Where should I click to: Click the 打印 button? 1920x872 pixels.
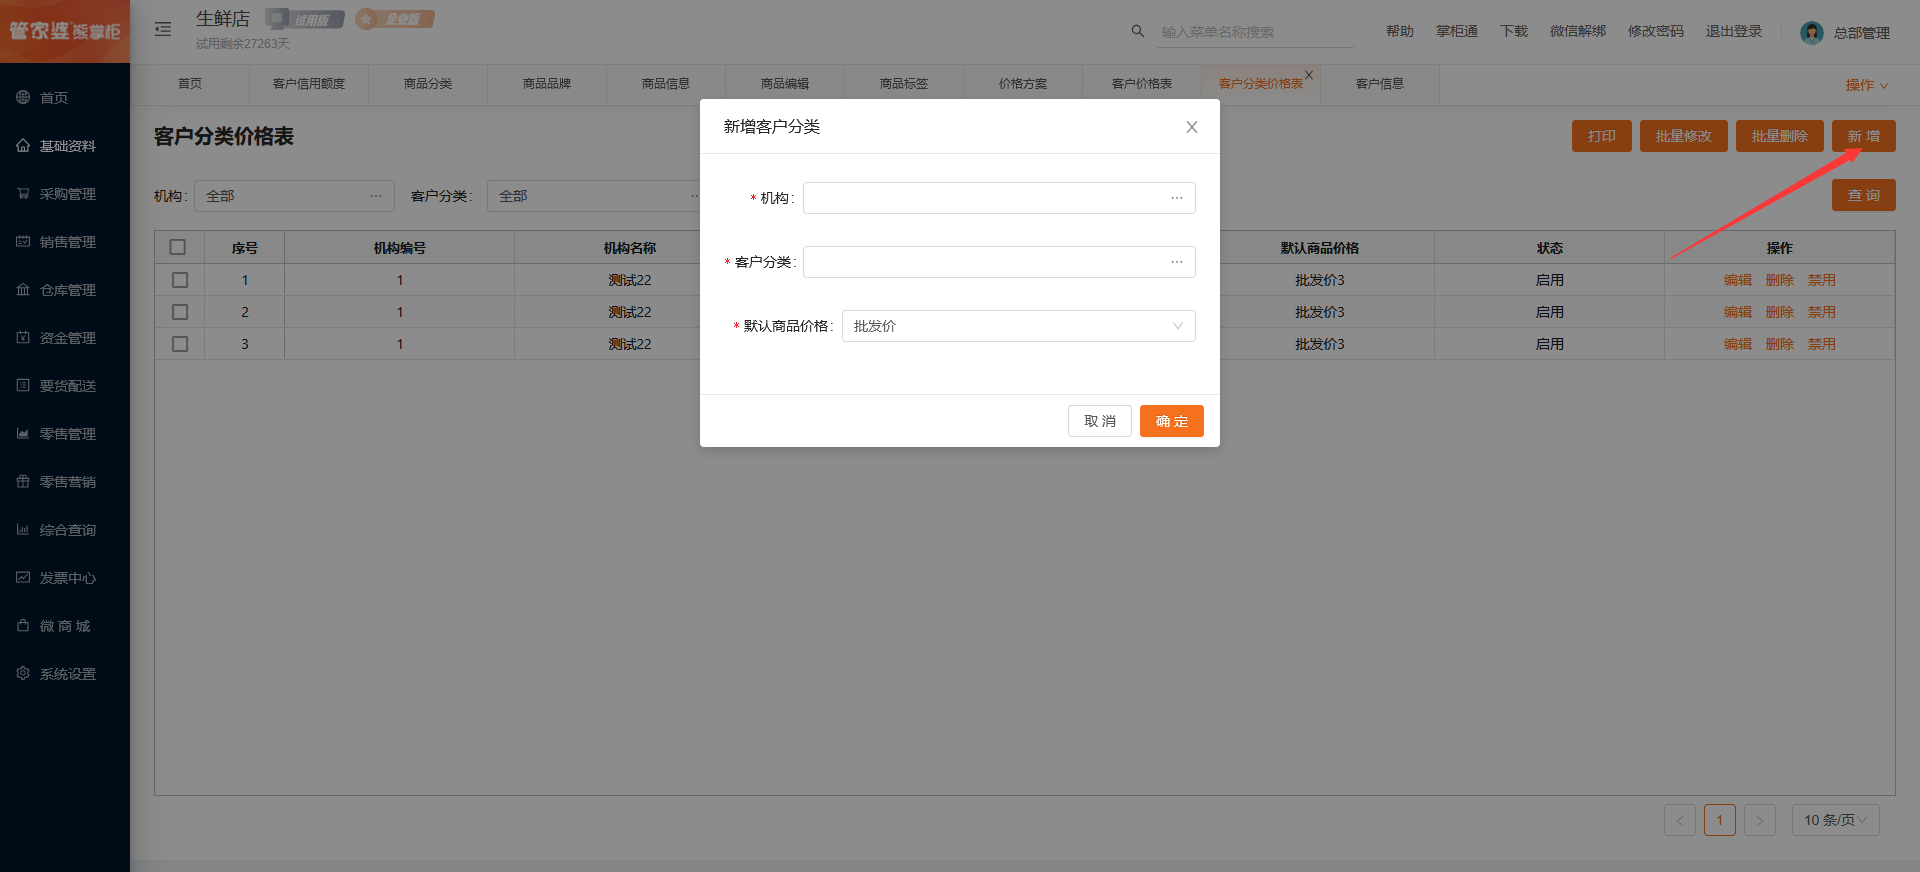1602,136
